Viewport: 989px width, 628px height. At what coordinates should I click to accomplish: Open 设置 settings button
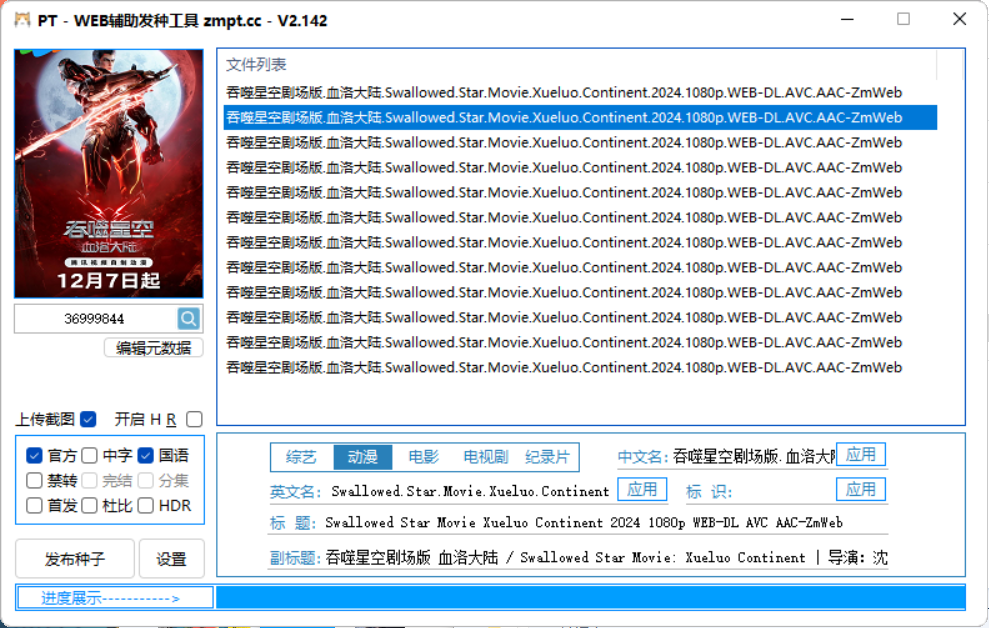point(171,559)
